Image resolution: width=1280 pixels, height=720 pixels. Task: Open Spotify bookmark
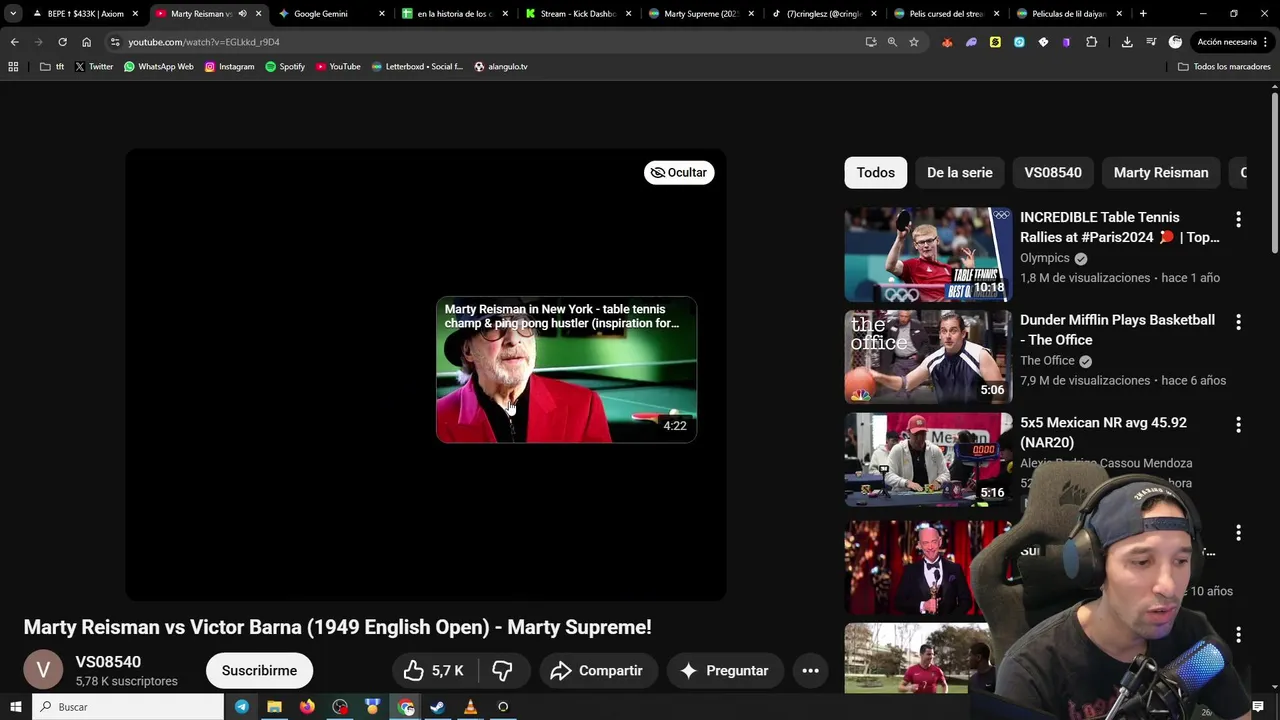click(285, 66)
